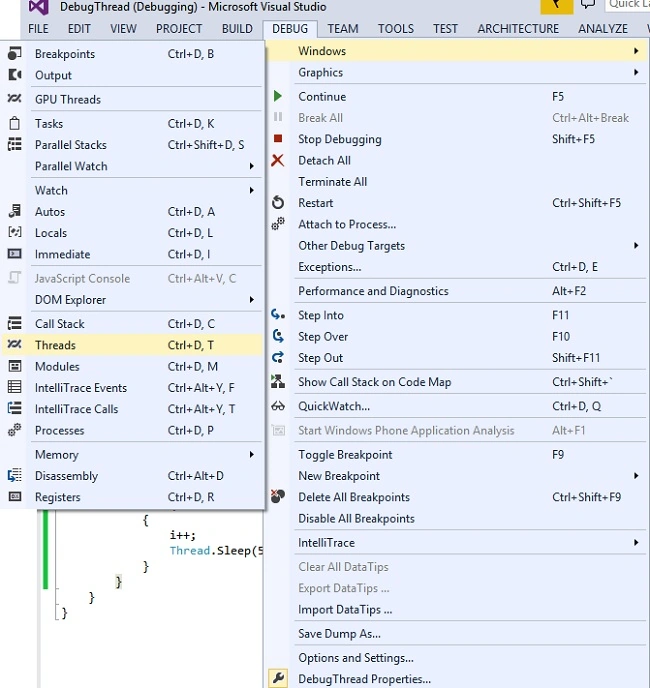Image resolution: width=650 pixels, height=688 pixels.
Task: Choose Toggle Breakpoint menu entry
Action: (456, 454)
